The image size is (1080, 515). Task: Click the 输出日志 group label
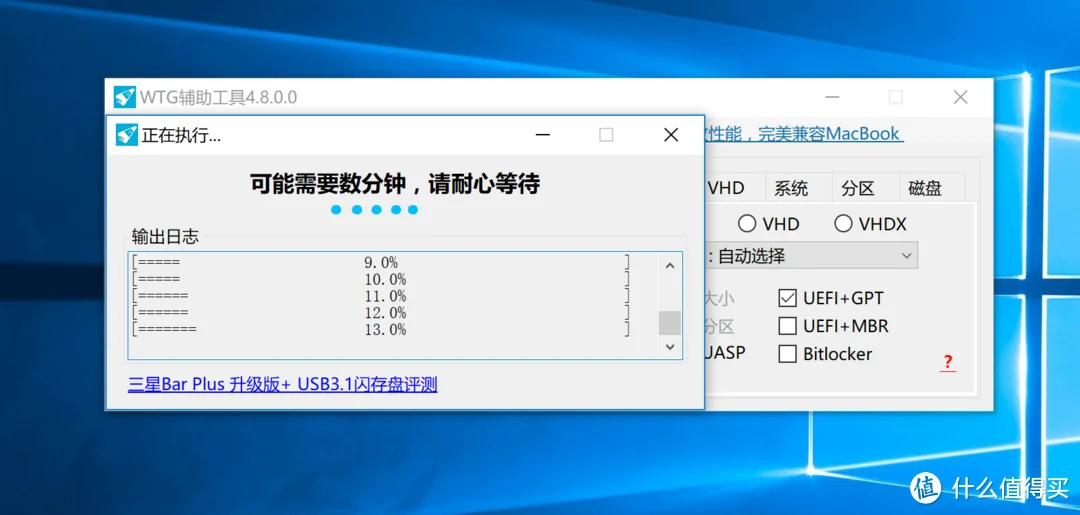[x=165, y=238]
